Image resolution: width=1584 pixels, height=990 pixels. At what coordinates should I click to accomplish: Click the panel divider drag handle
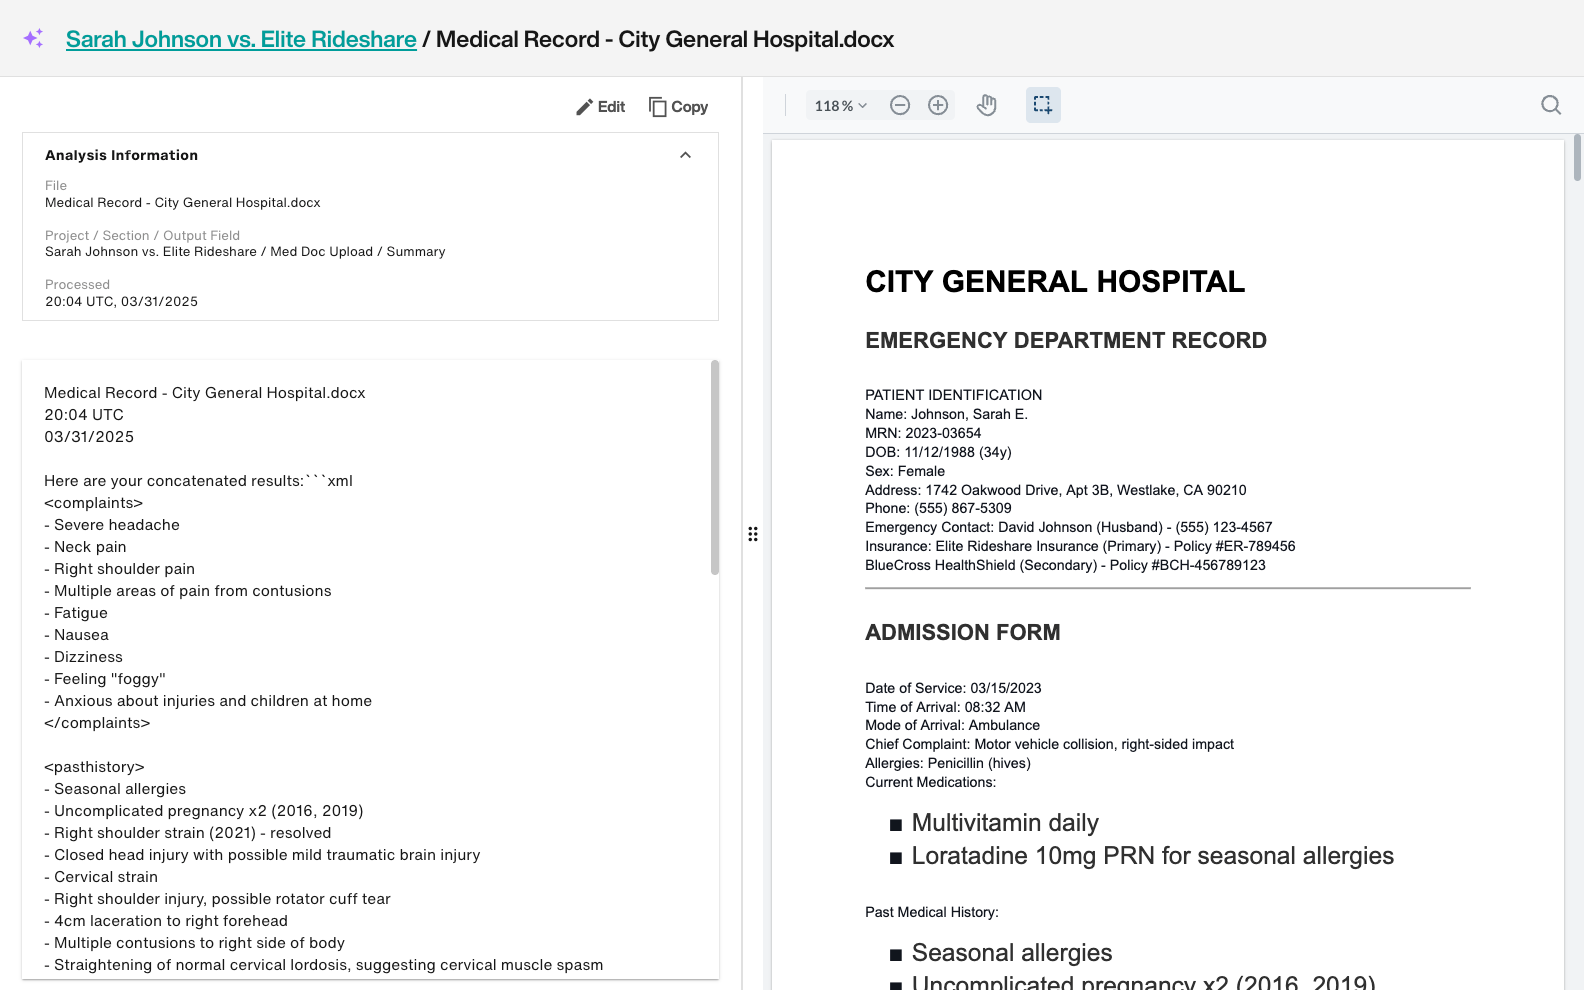tap(753, 534)
